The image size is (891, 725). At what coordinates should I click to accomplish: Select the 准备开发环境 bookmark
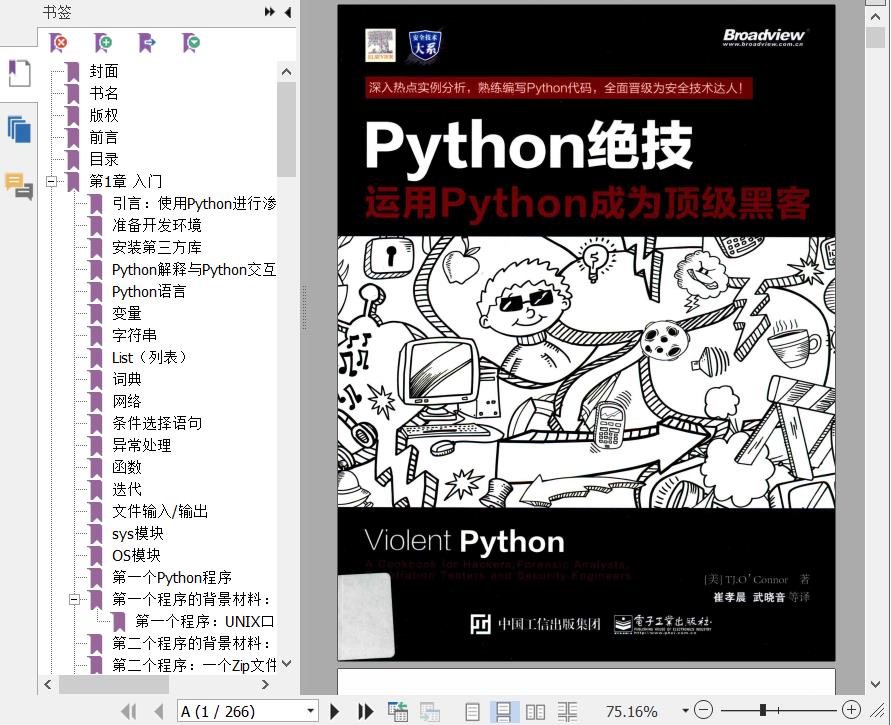tap(157, 226)
